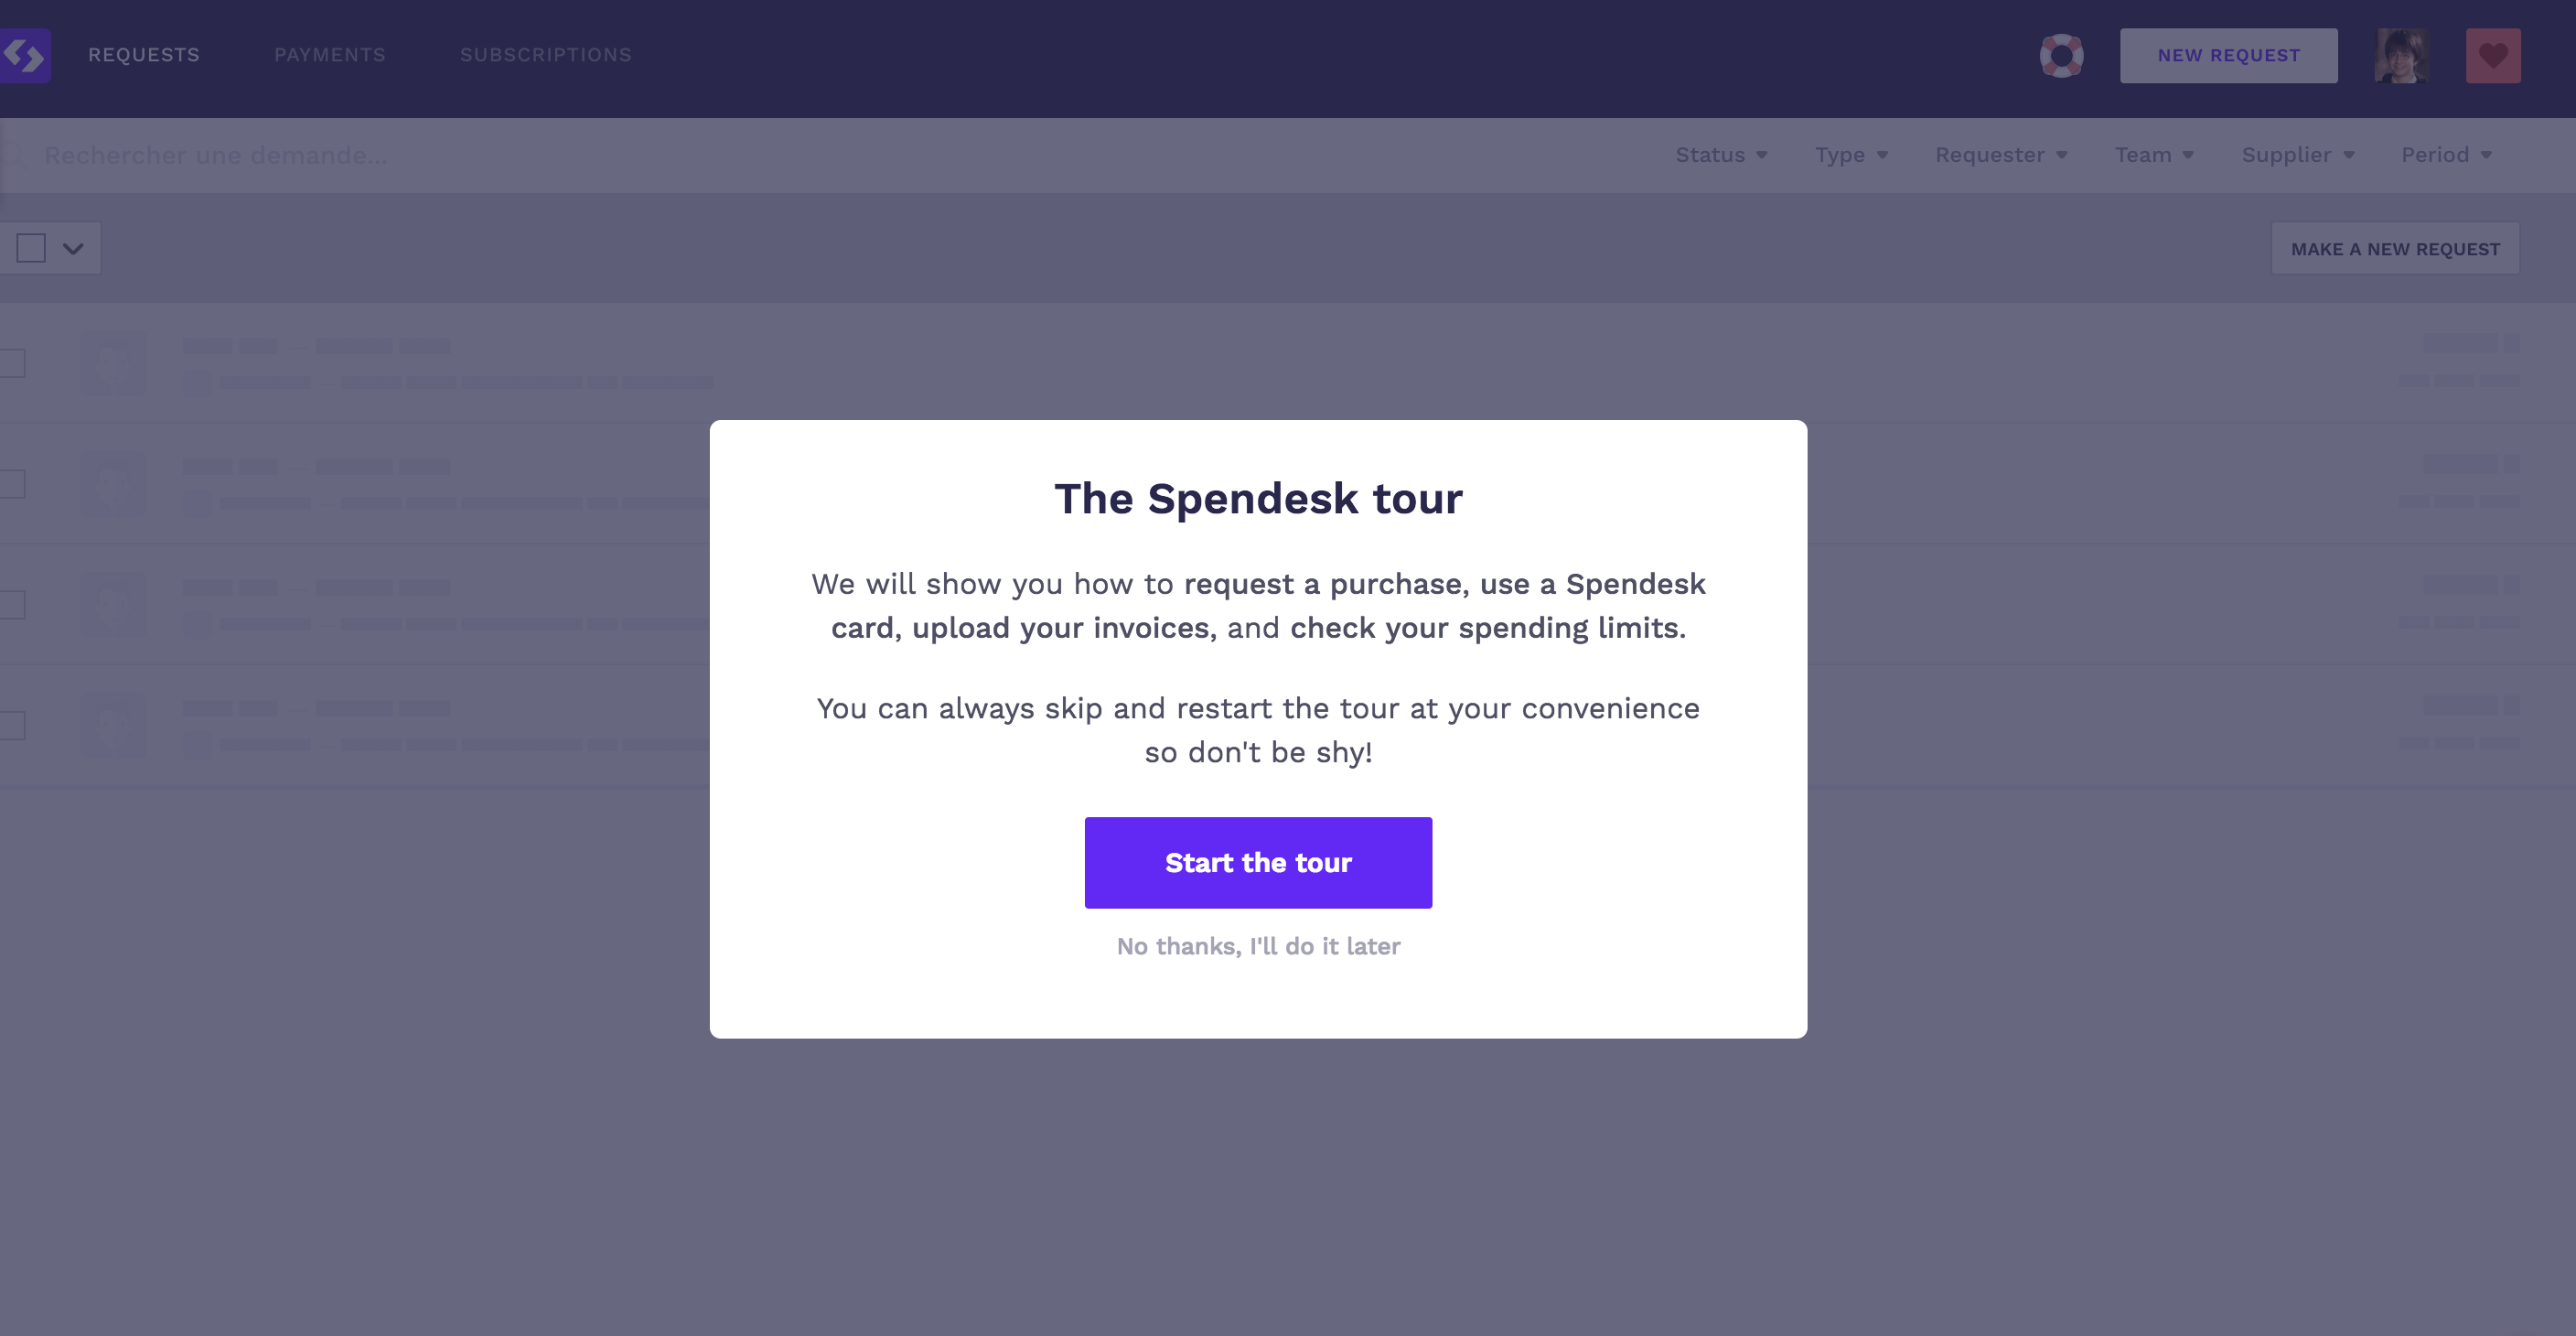Expand the Status filter dropdown
Image resolution: width=2576 pixels, height=1336 pixels.
pyautogui.click(x=1720, y=154)
